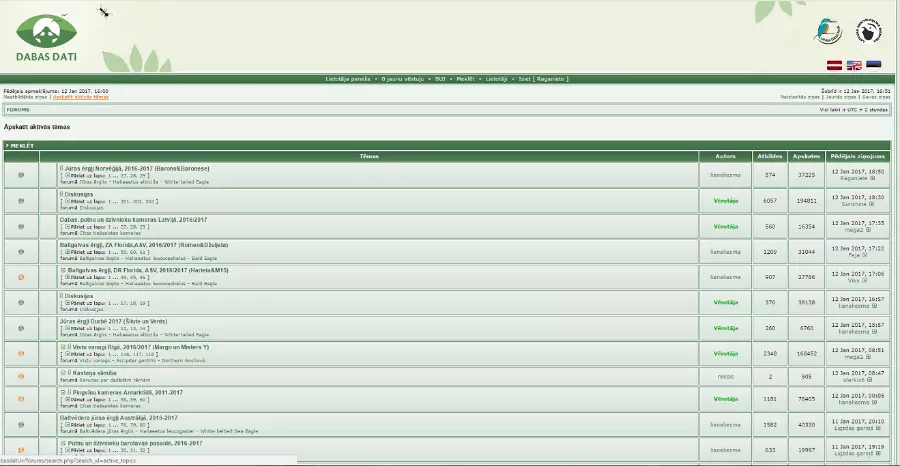The image size is (900, 466).
Task: Click topic status icon for Kastaņa sēkliņa
Action: 21,376
